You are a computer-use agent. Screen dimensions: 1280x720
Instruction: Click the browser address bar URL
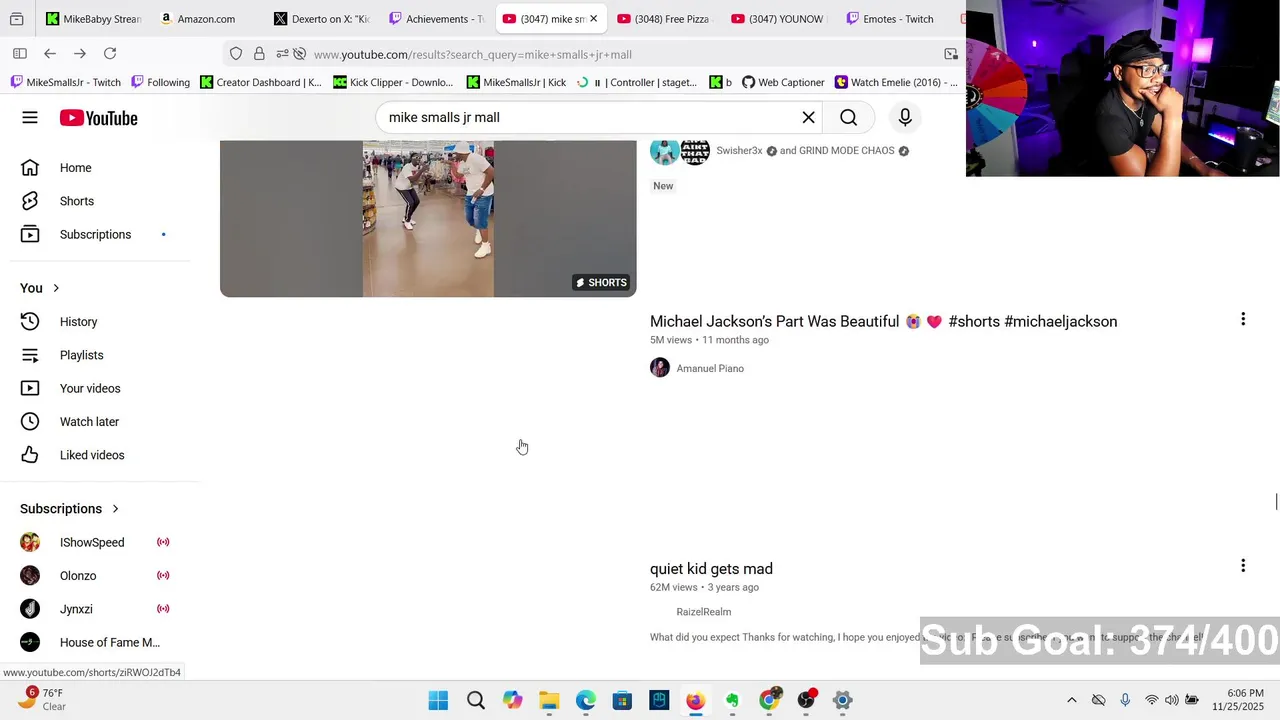(472, 54)
